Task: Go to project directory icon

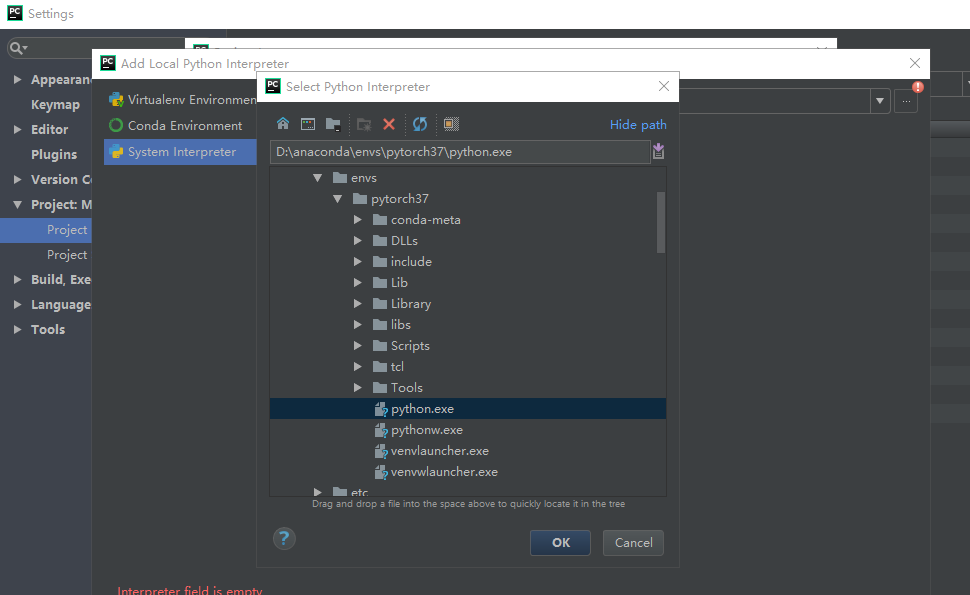Action: click(x=333, y=124)
